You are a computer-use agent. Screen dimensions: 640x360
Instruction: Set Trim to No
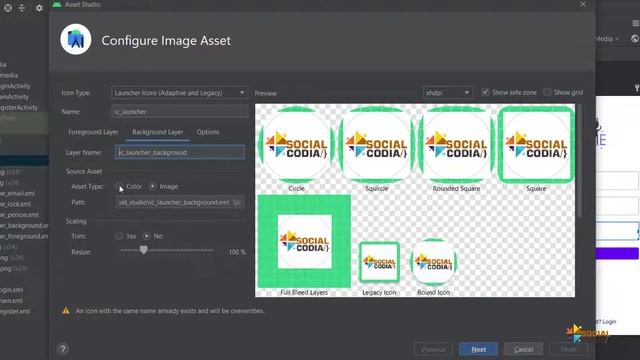pos(146,236)
